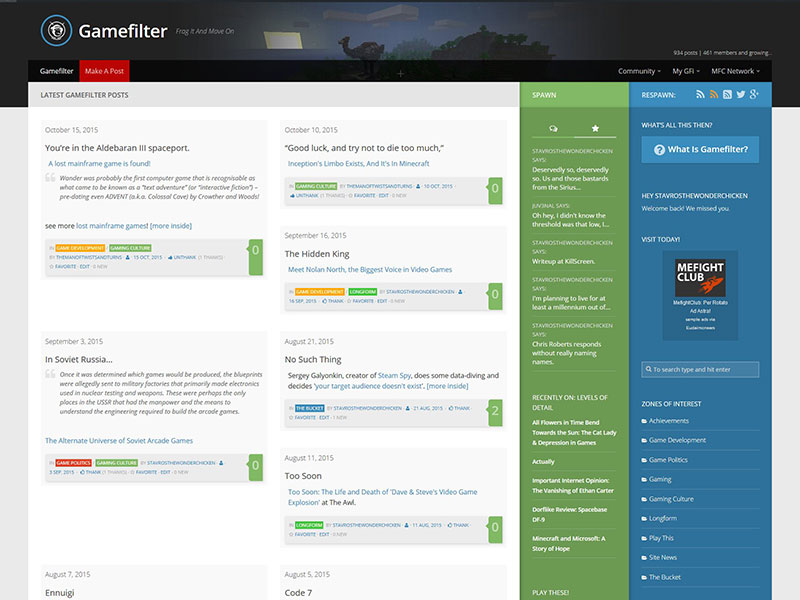
Task: Click the blue The Bucket tag
Action: pos(310,408)
